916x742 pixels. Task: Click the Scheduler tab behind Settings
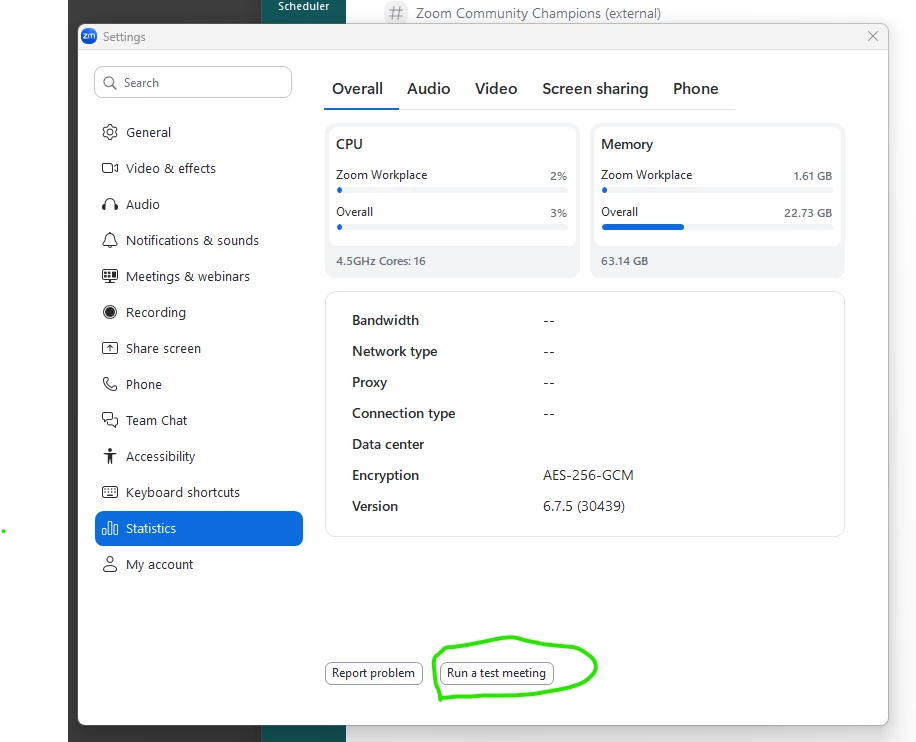click(303, 7)
